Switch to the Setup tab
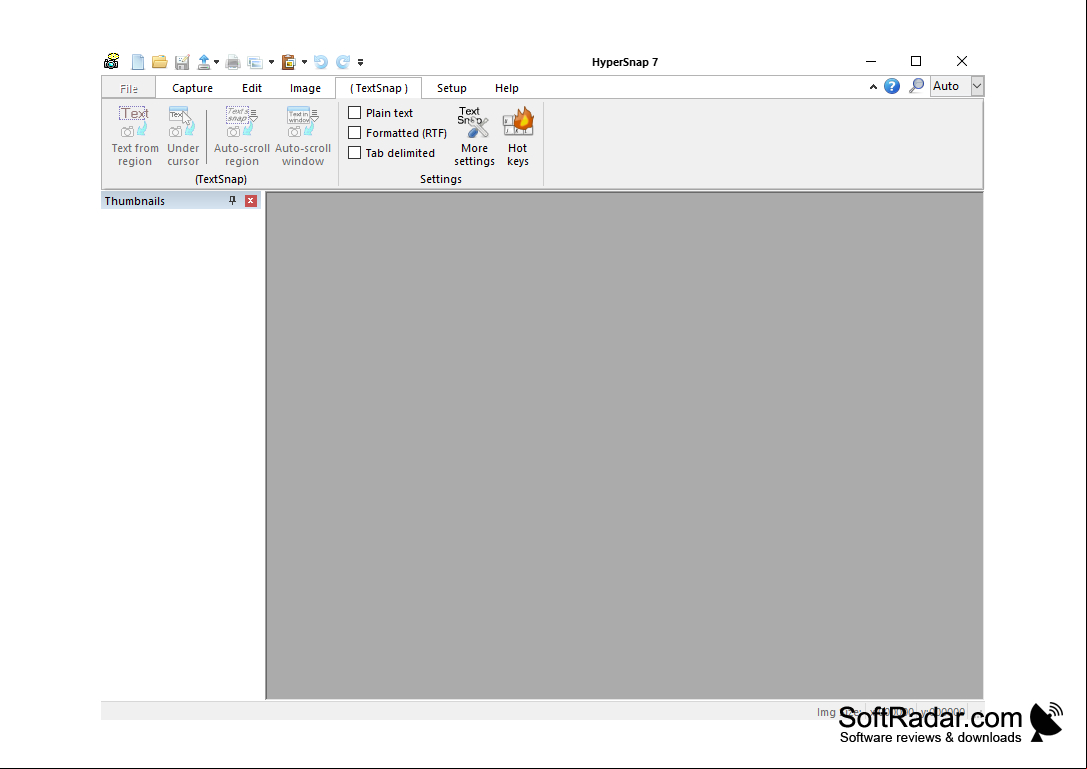Viewport: 1087px width, 769px height. (451, 88)
